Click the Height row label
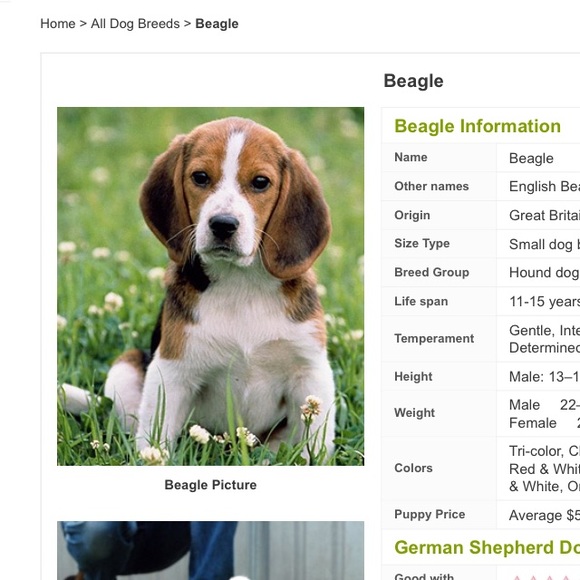This screenshot has width=580, height=580. pos(413,377)
